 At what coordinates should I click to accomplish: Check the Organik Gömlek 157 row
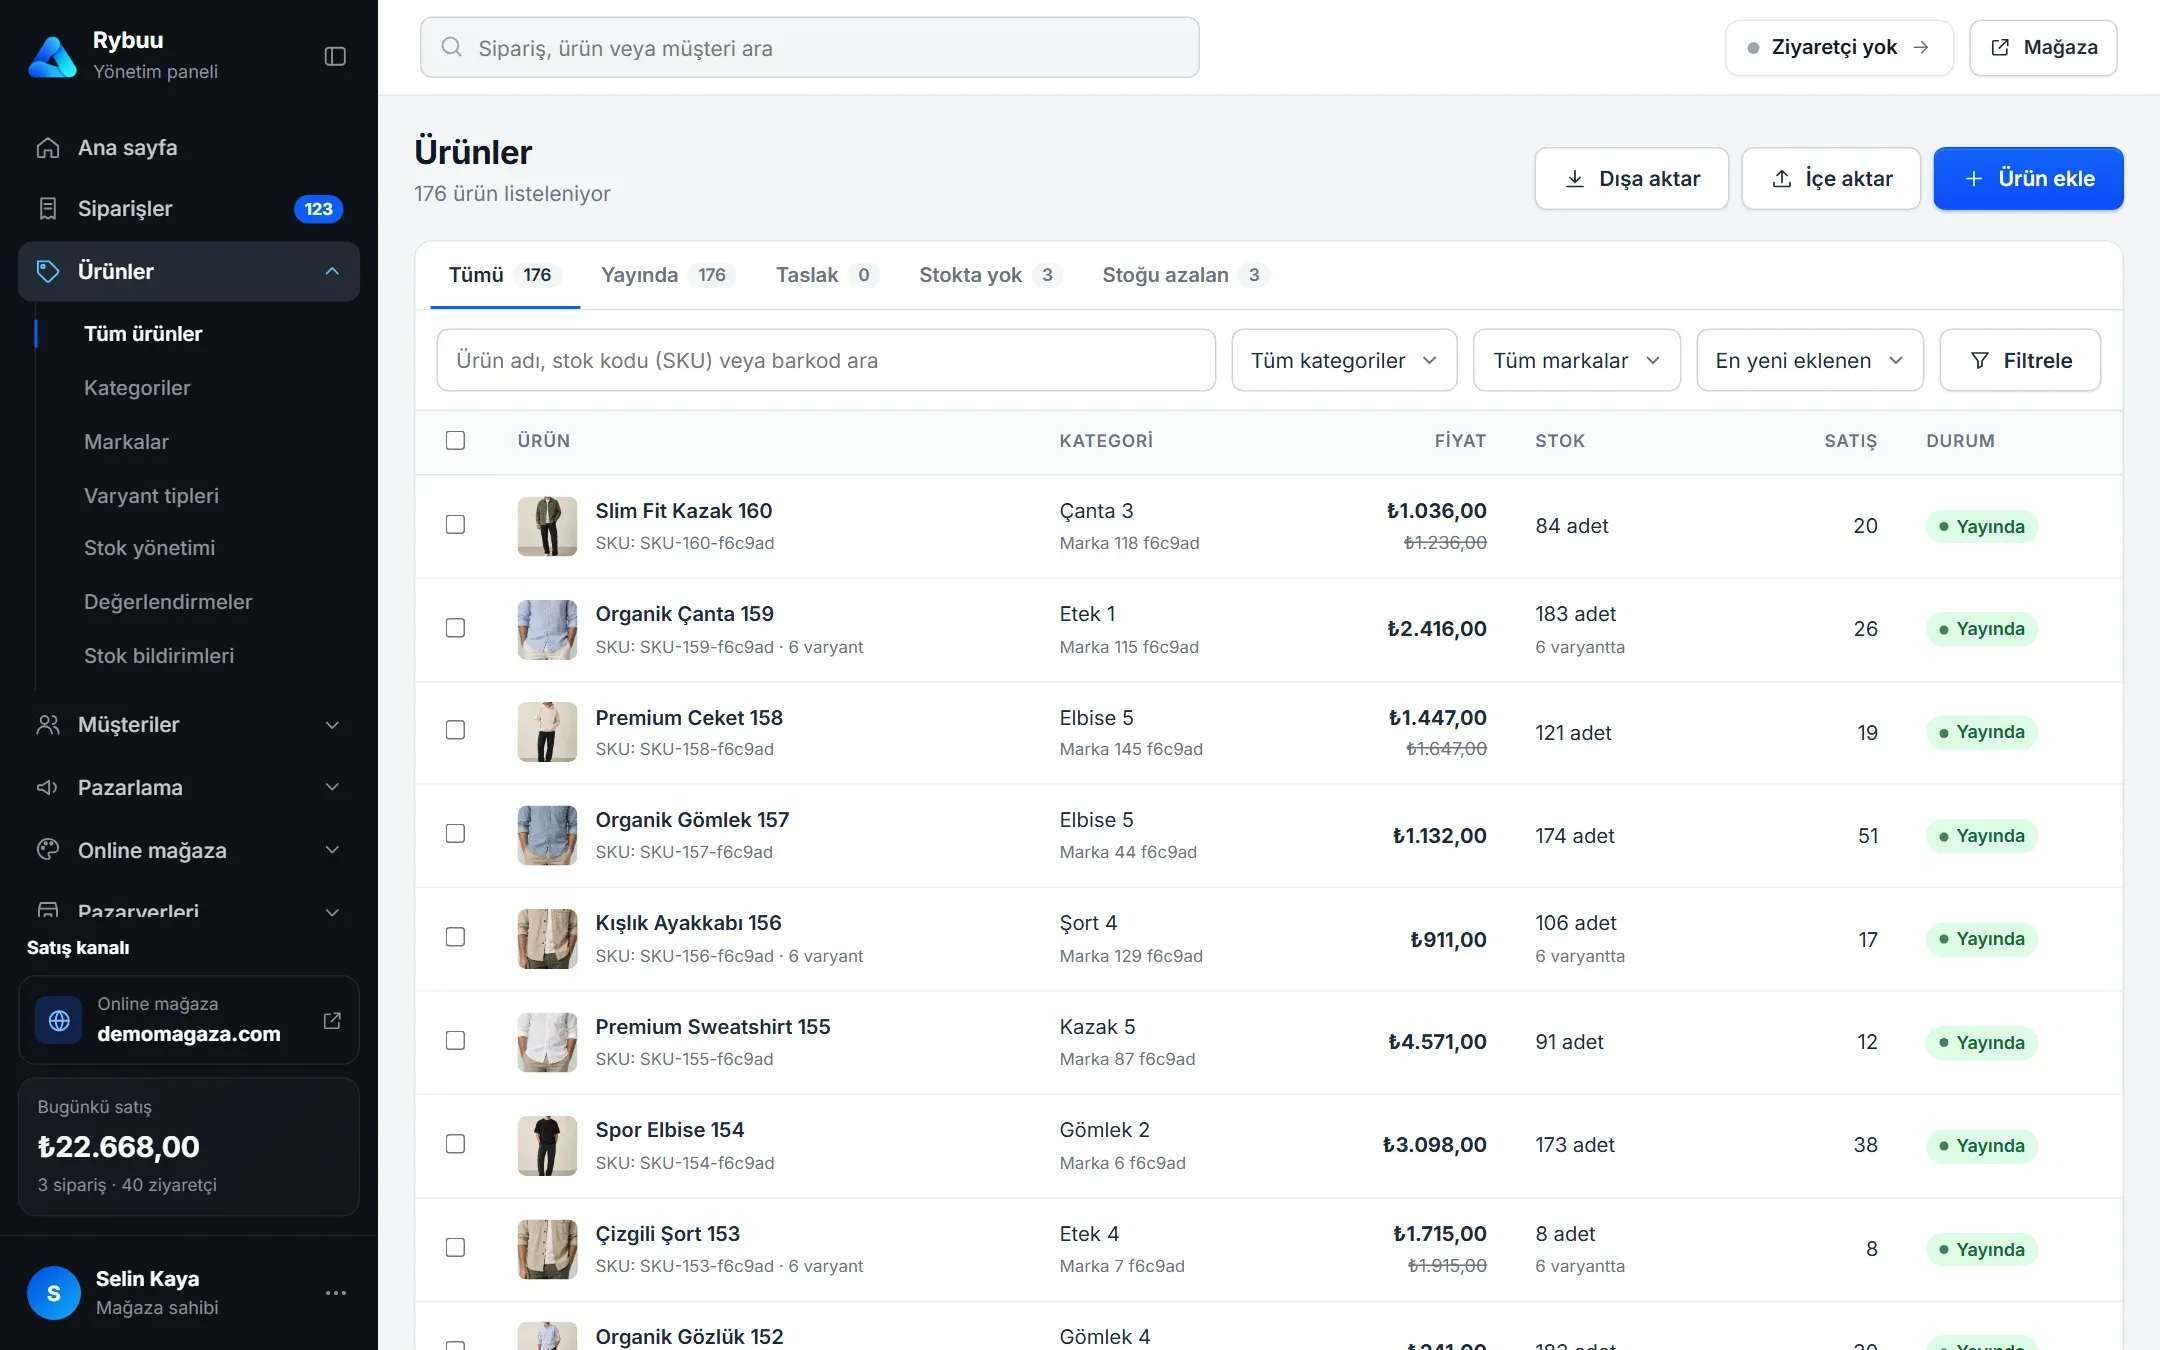455,834
